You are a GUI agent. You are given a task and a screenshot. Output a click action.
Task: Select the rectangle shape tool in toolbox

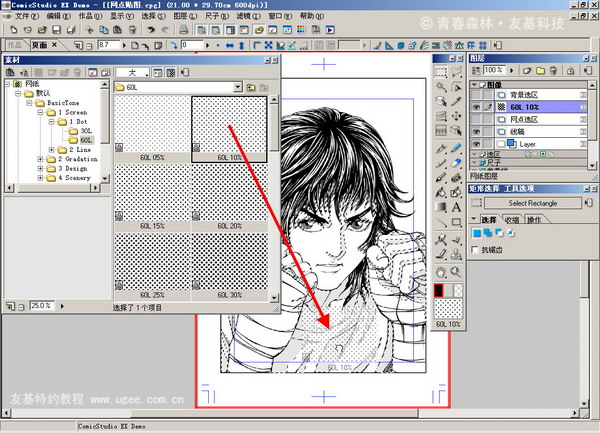coord(456,222)
